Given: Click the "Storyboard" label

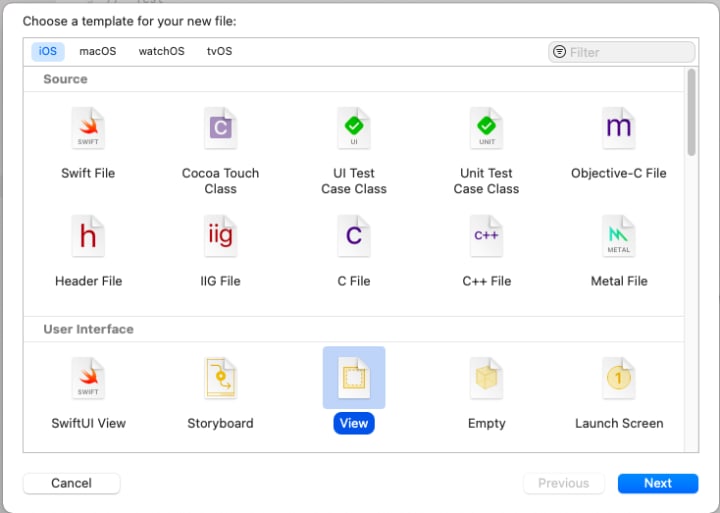Looking at the screenshot, I should pyautogui.click(x=220, y=423).
